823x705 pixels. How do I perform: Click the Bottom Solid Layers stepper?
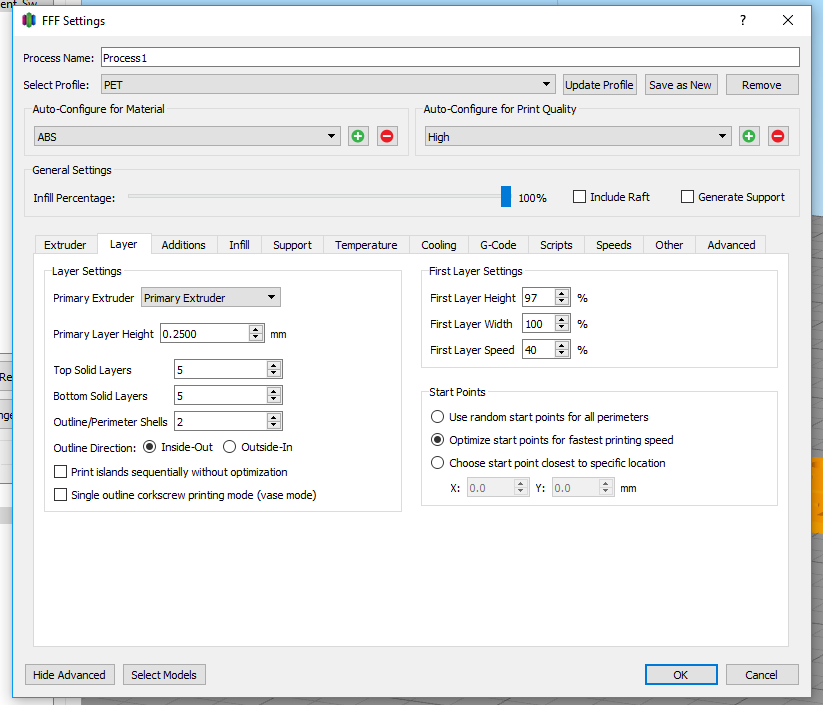(x=273, y=395)
